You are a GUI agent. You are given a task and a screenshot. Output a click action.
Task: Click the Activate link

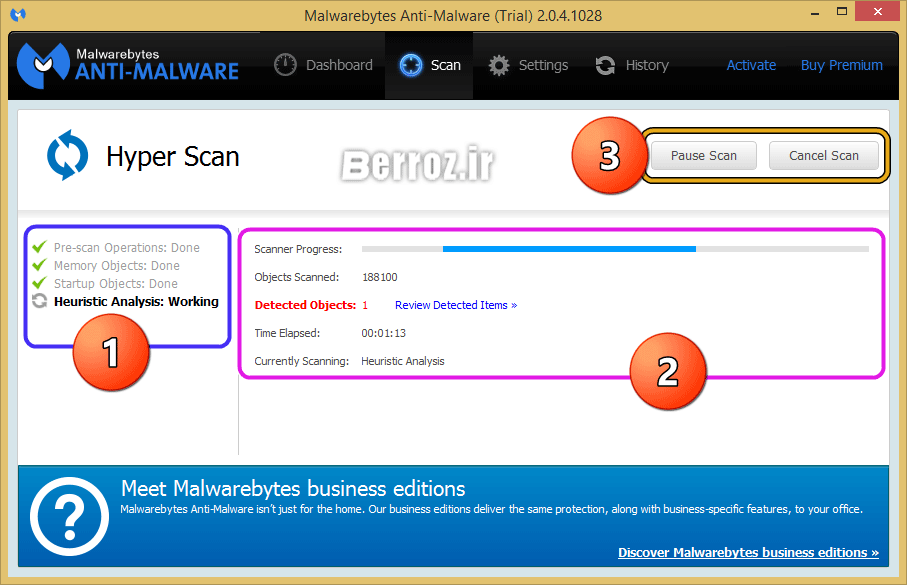pyautogui.click(x=751, y=65)
